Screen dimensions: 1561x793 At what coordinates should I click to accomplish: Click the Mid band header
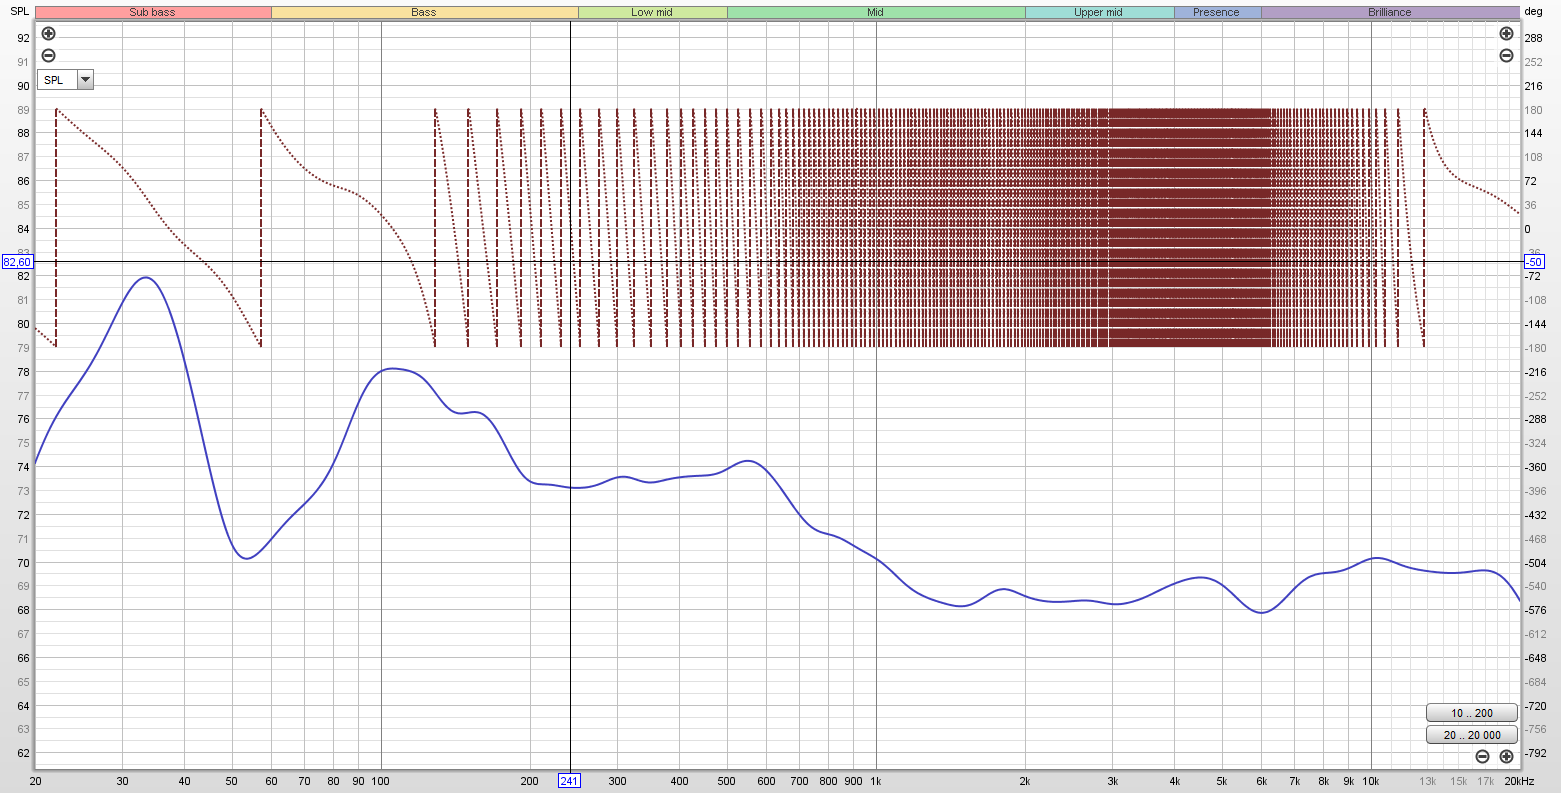(875, 12)
